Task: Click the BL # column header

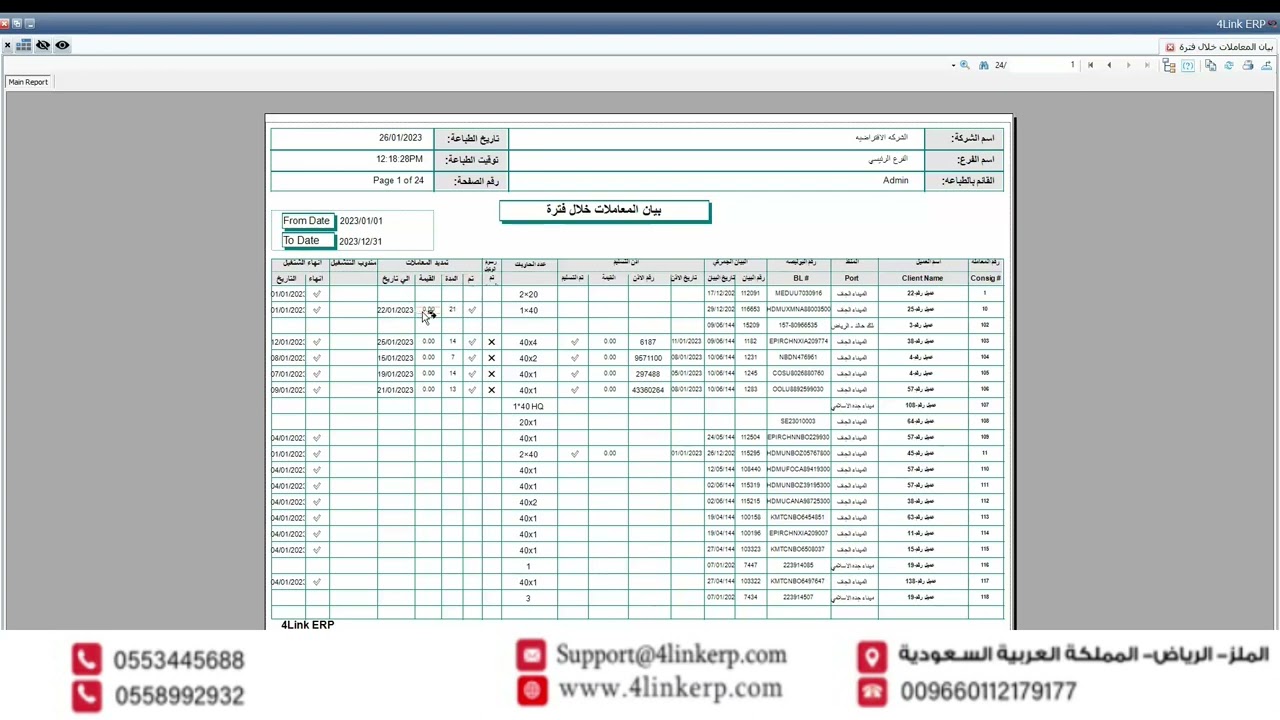Action: [800, 278]
